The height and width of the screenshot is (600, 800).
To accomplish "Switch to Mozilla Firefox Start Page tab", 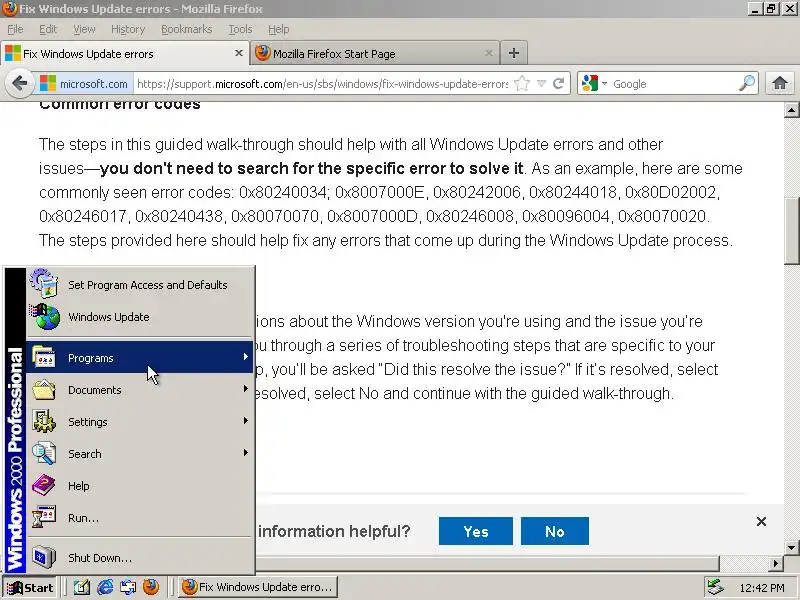I will [x=374, y=54].
